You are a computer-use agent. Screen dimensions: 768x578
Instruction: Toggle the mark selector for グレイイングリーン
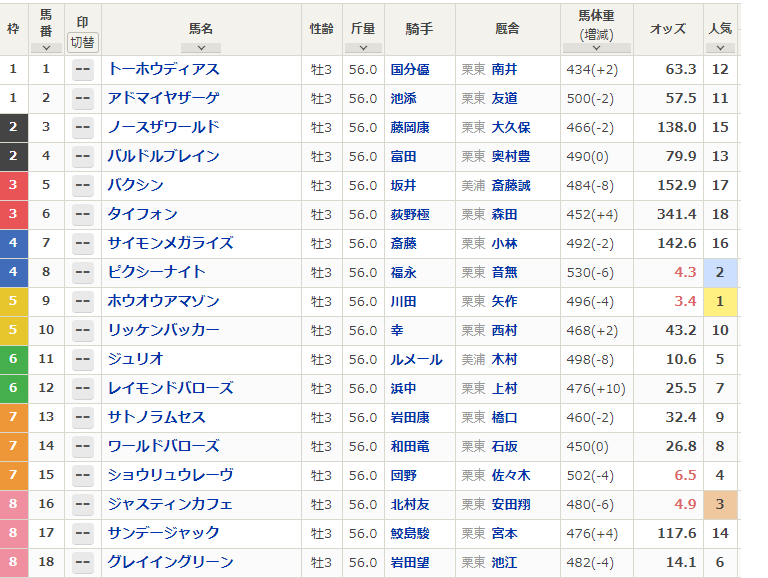(83, 562)
